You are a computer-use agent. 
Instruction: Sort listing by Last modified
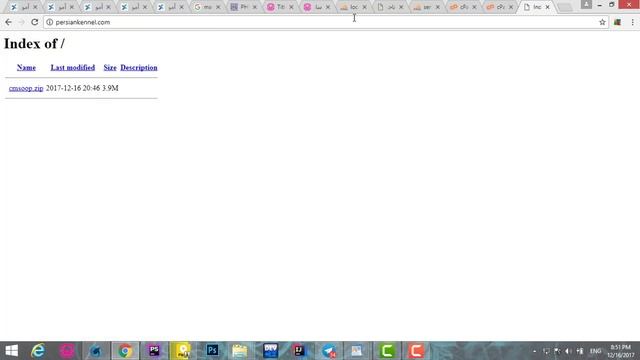(73, 68)
